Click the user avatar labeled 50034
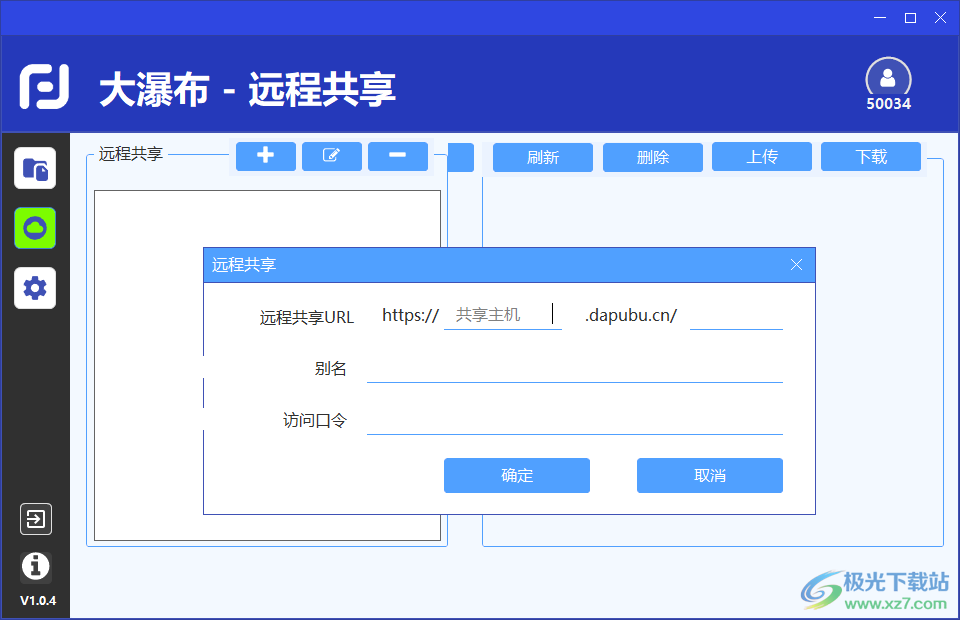Screen dimensions: 960x620 pos(888,78)
